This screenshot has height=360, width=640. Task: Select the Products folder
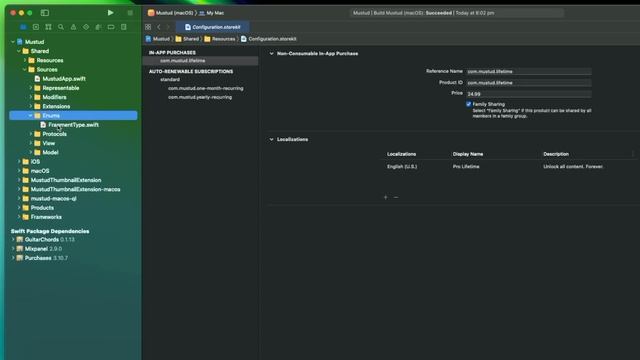tap(42, 208)
